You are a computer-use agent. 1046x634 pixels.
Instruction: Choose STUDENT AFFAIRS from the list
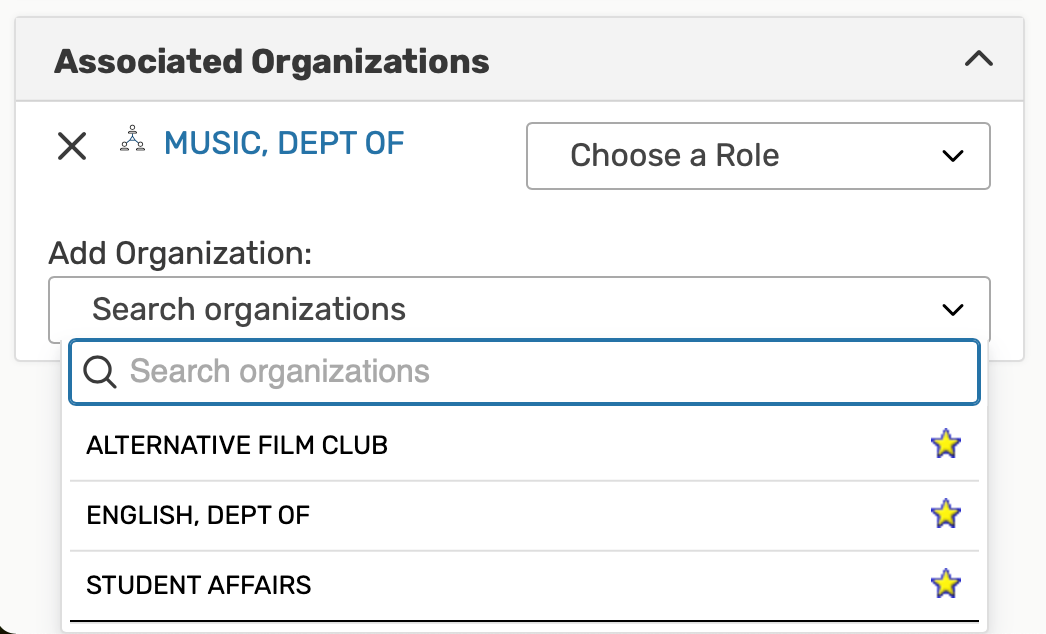199,586
